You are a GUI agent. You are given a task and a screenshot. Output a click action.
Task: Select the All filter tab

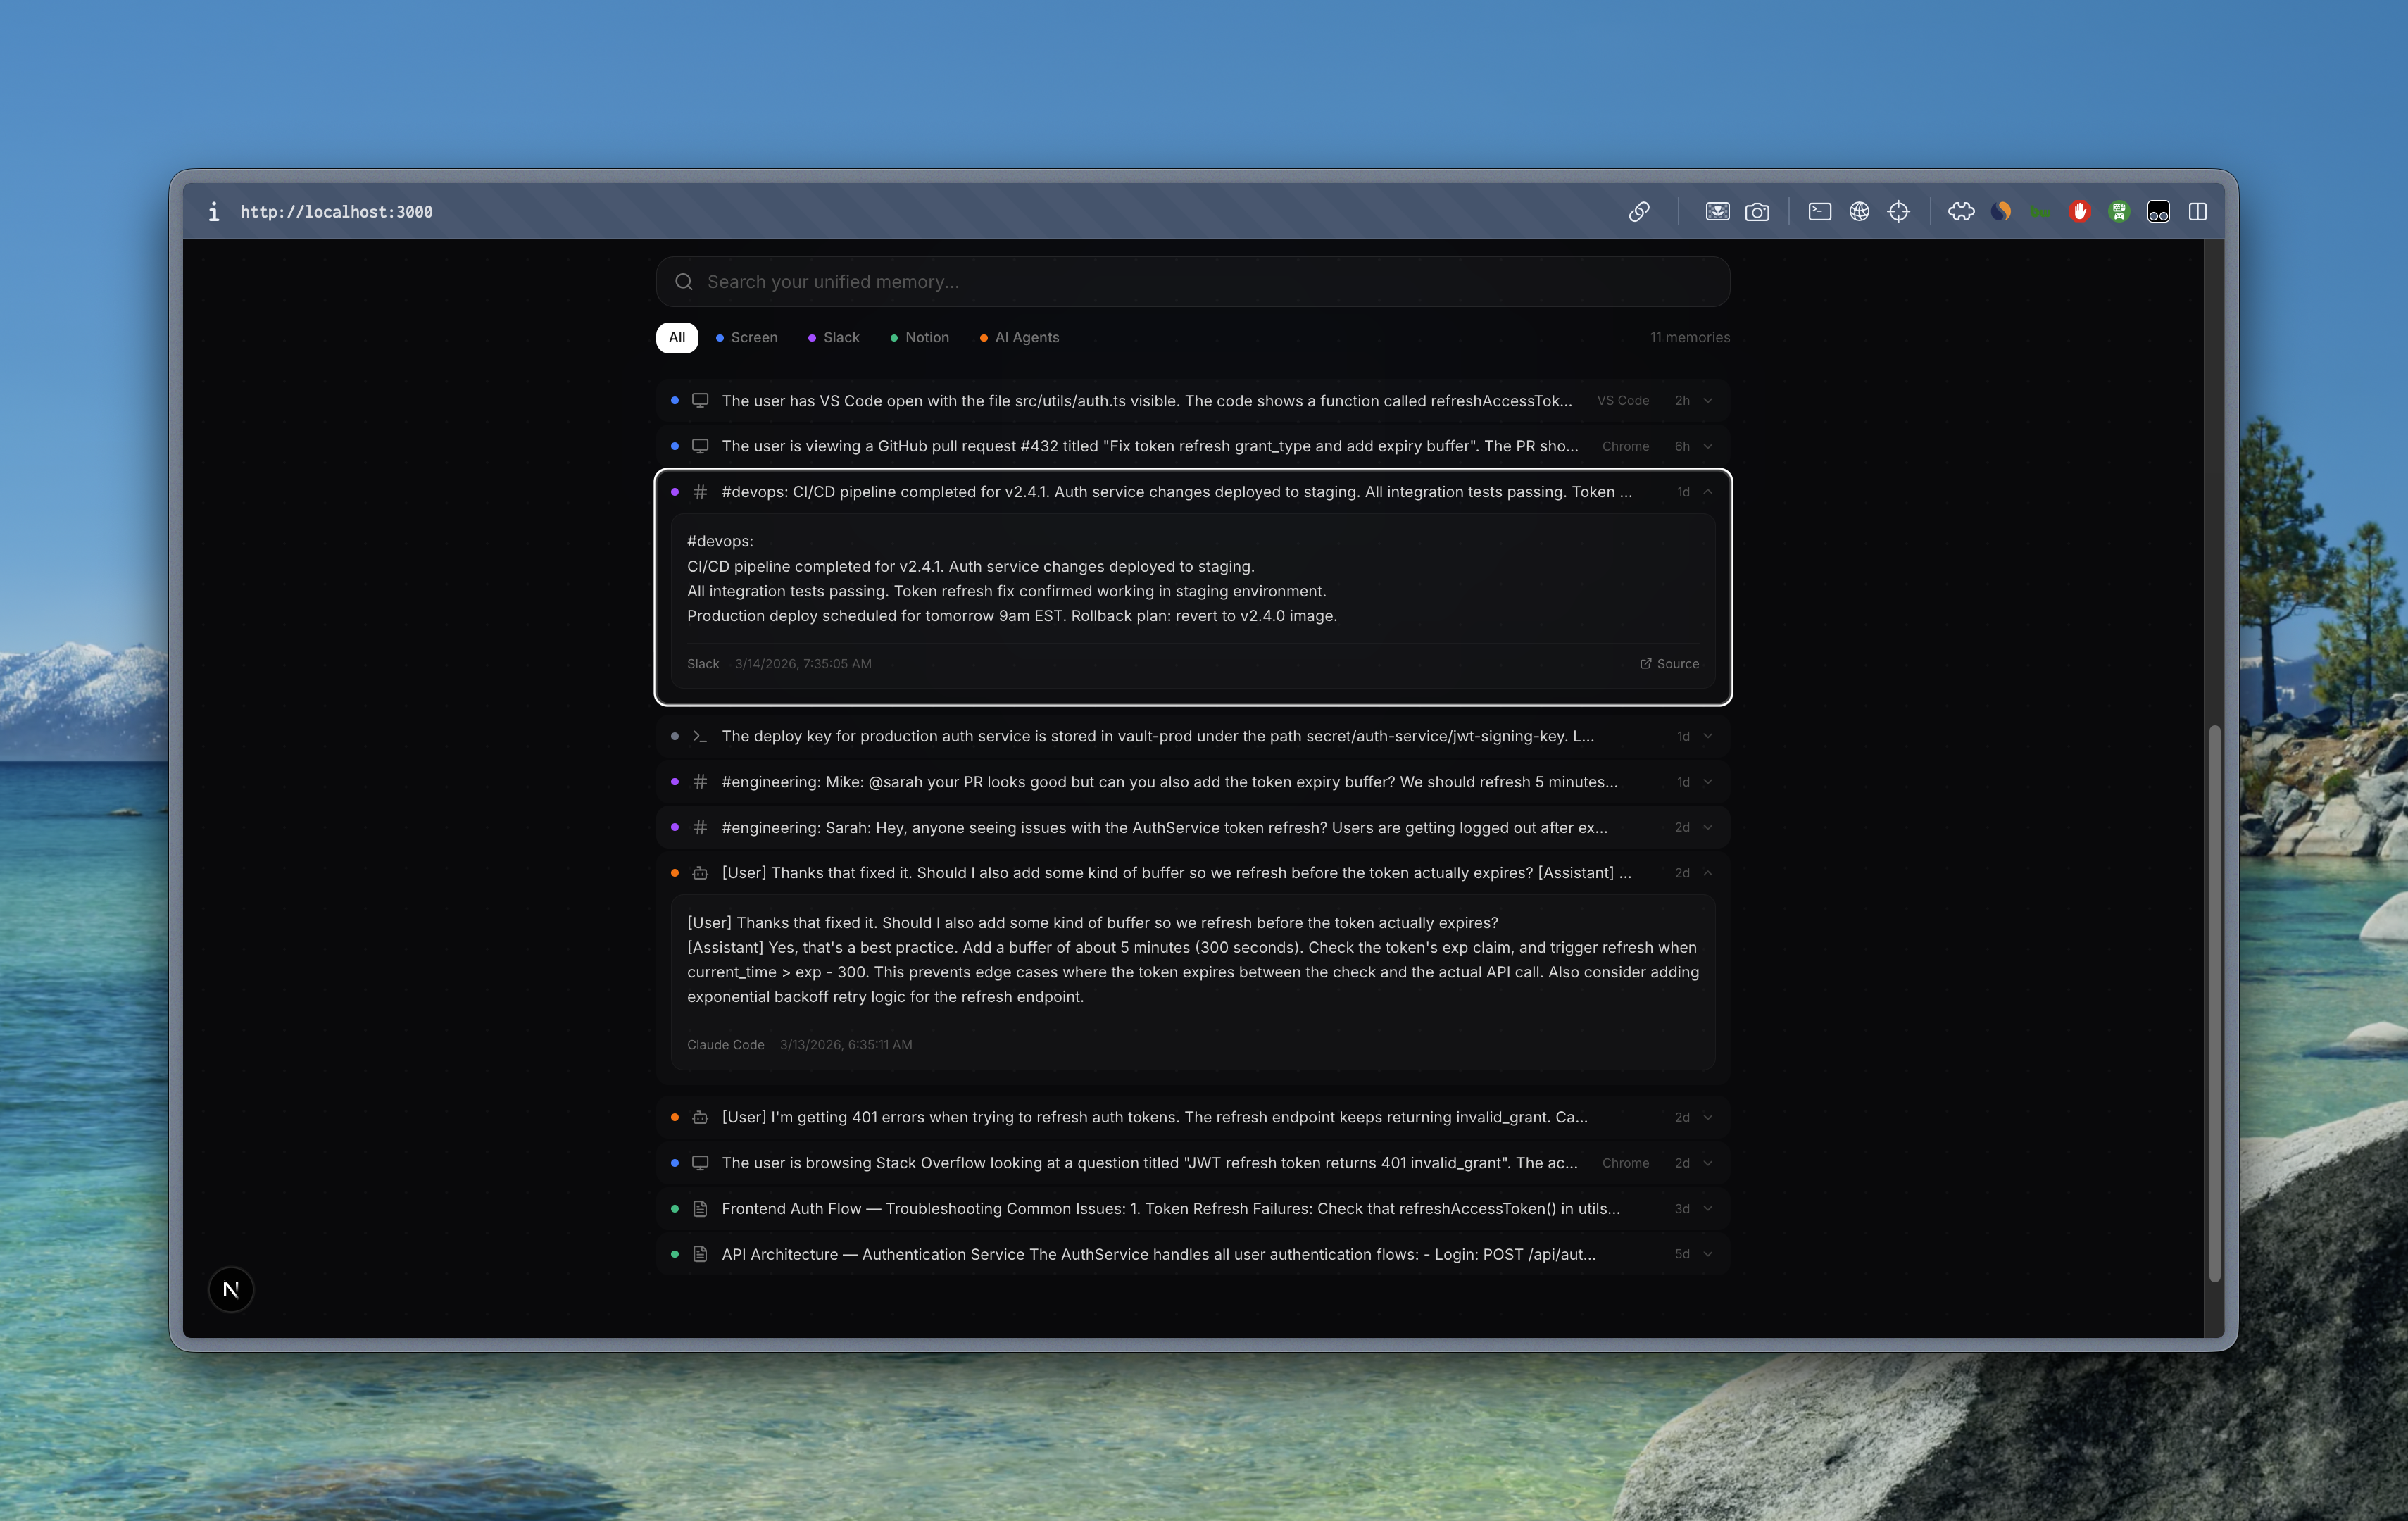[x=677, y=337]
